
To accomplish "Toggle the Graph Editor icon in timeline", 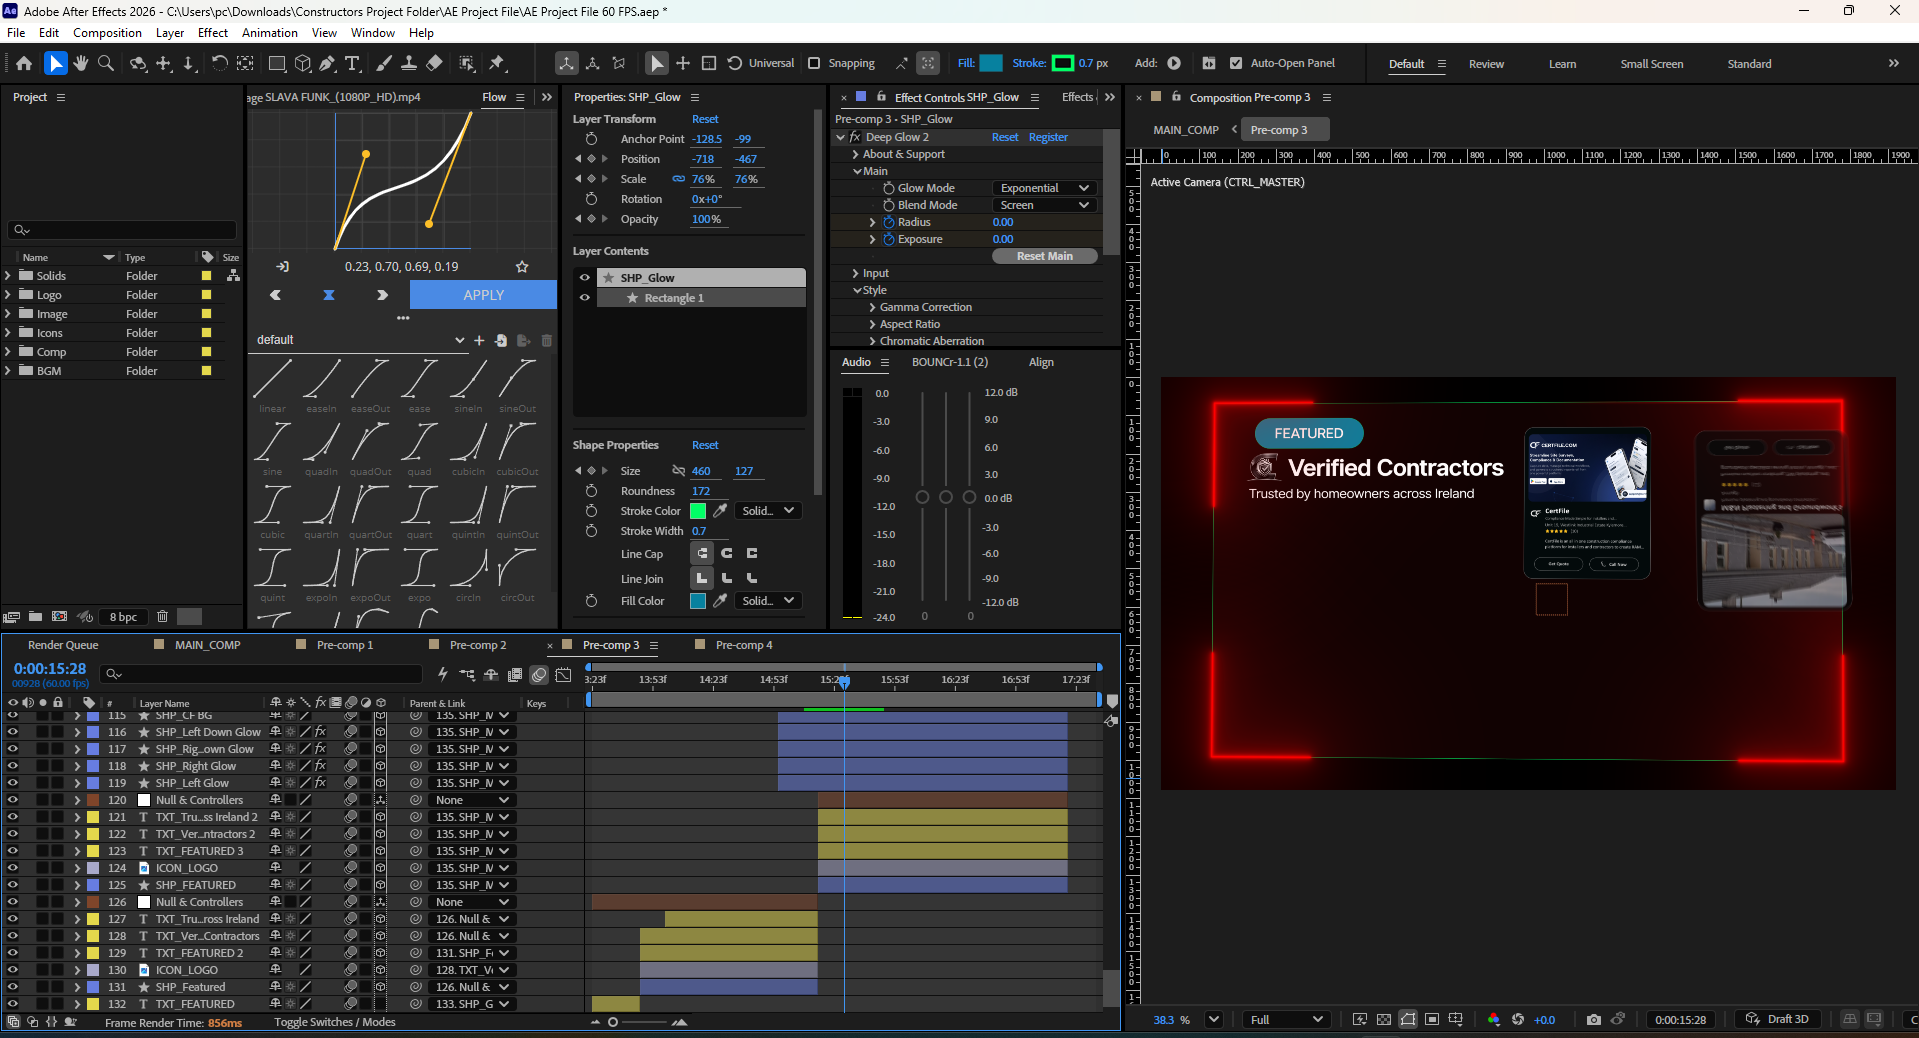I will click(564, 675).
